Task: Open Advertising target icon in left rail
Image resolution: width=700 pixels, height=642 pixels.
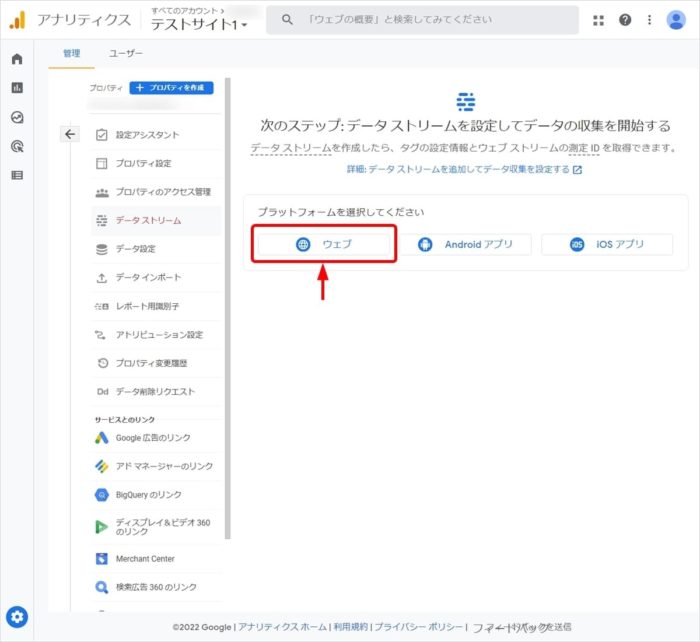Action: (17, 146)
